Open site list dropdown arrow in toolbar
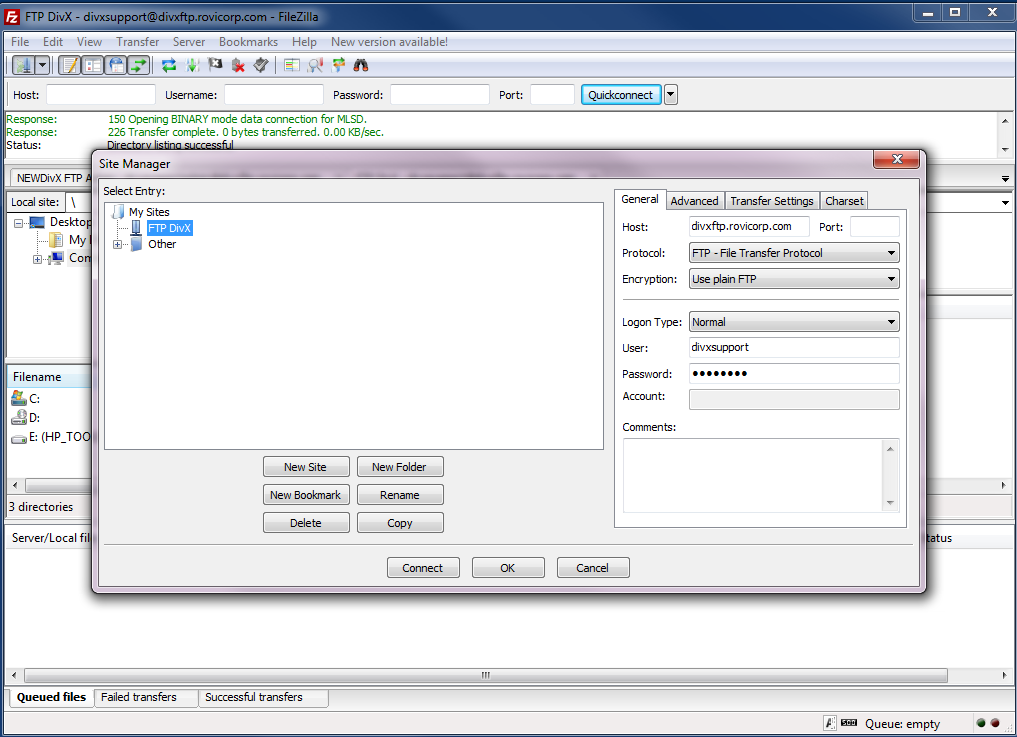Image resolution: width=1017 pixels, height=737 pixels. (42, 65)
